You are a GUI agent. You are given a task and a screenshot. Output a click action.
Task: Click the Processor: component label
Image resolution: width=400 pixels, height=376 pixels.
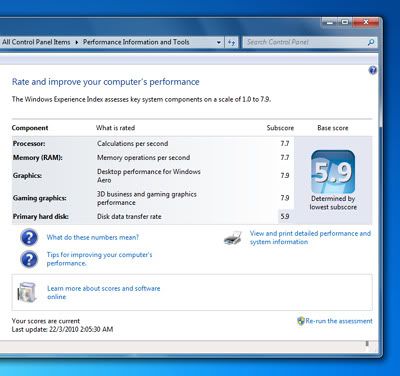[x=29, y=144]
